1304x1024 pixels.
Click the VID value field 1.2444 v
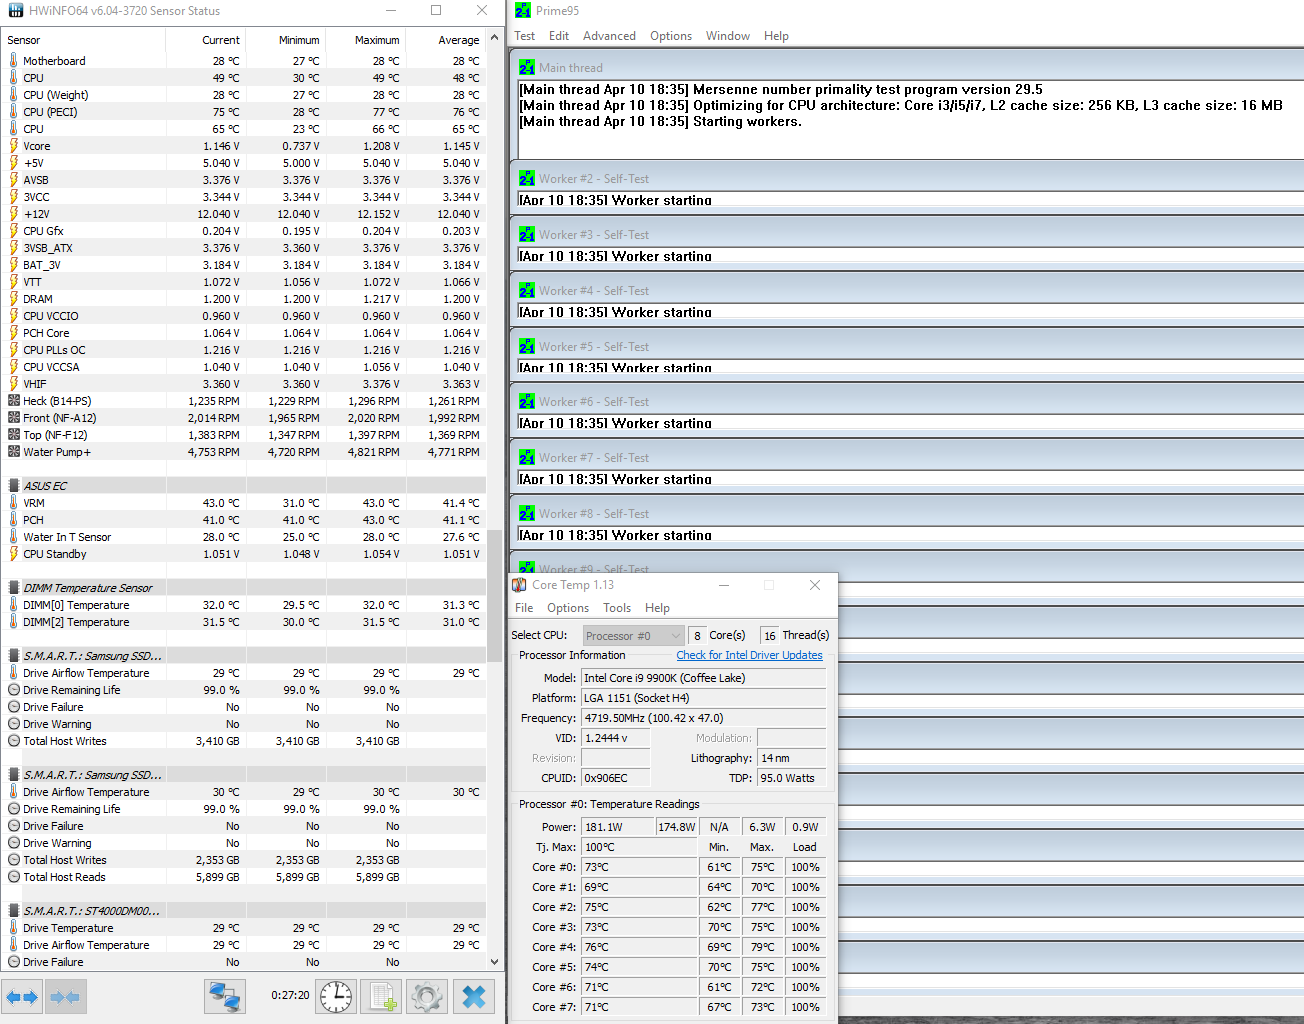(x=616, y=738)
